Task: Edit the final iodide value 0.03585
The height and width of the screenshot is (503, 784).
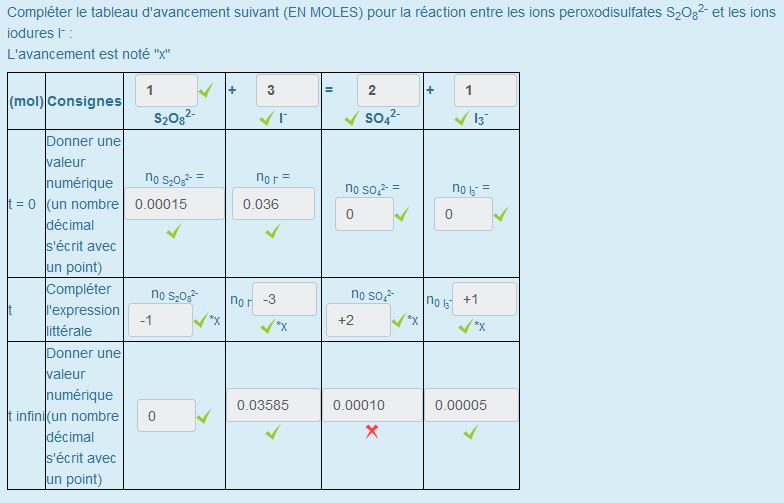Action: [272, 405]
